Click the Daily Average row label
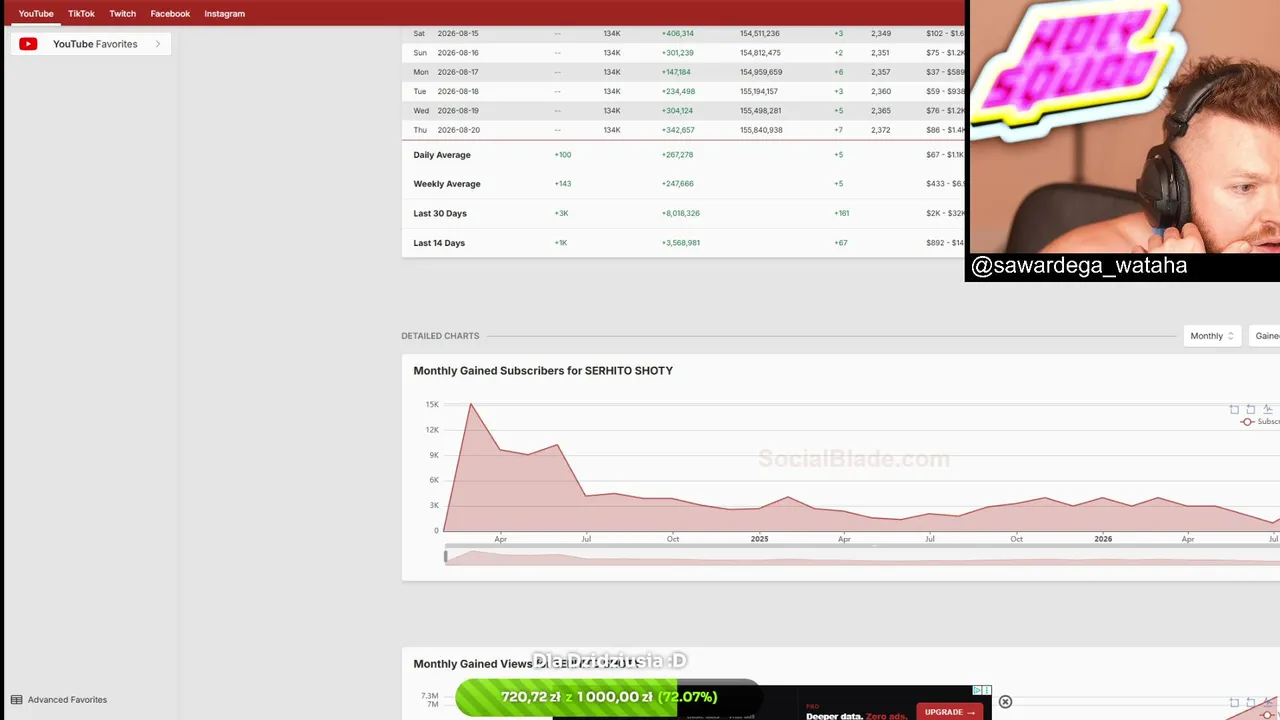 click(442, 155)
